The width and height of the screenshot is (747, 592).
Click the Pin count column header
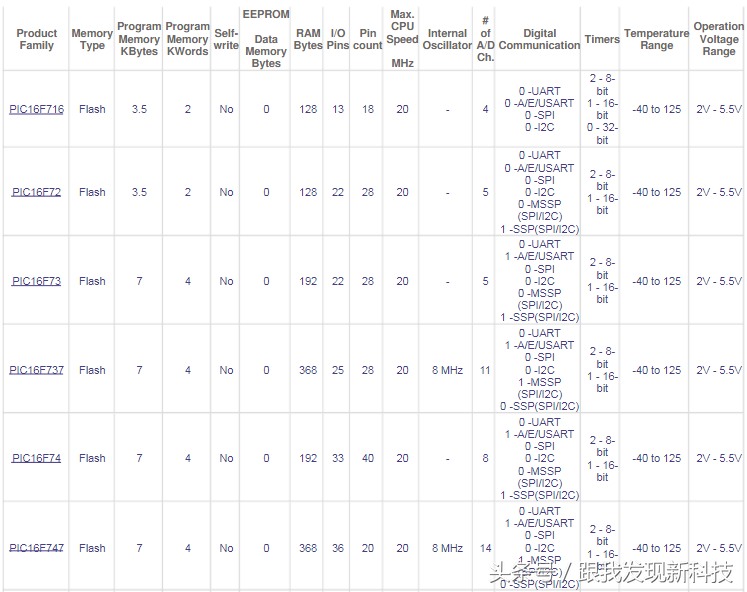(368, 40)
